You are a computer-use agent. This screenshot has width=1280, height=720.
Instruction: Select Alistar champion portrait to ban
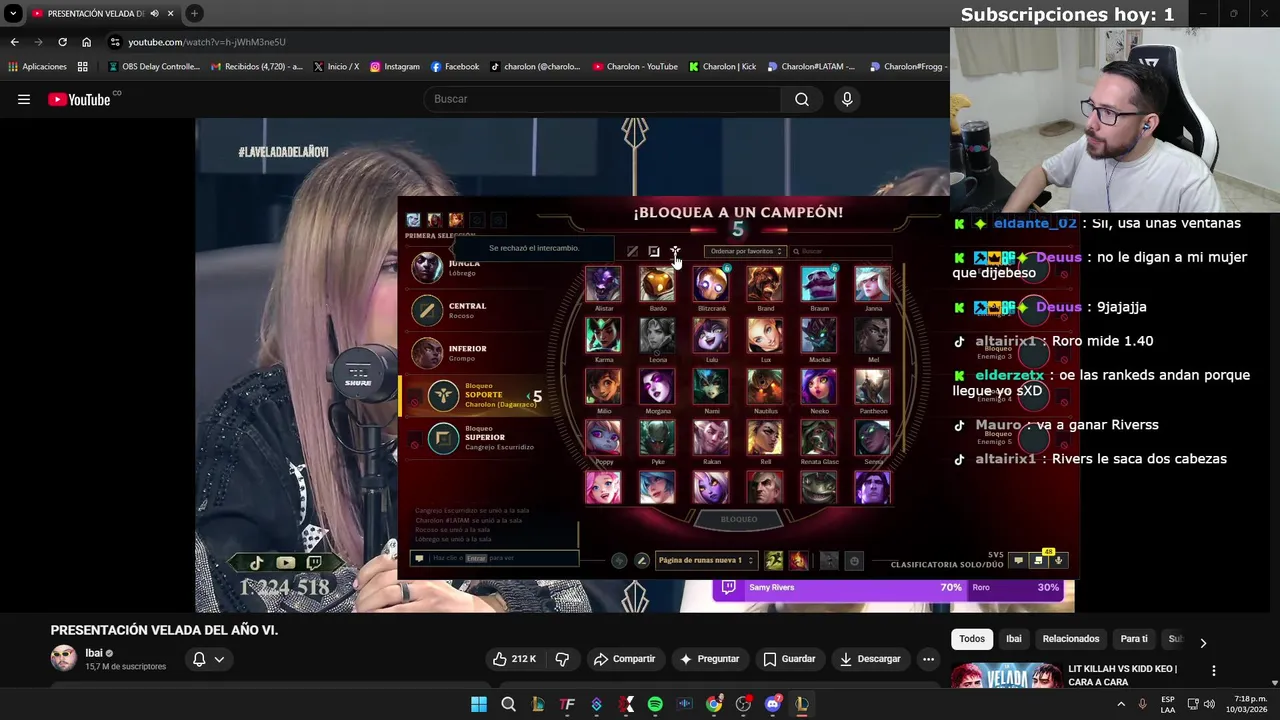point(603,285)
